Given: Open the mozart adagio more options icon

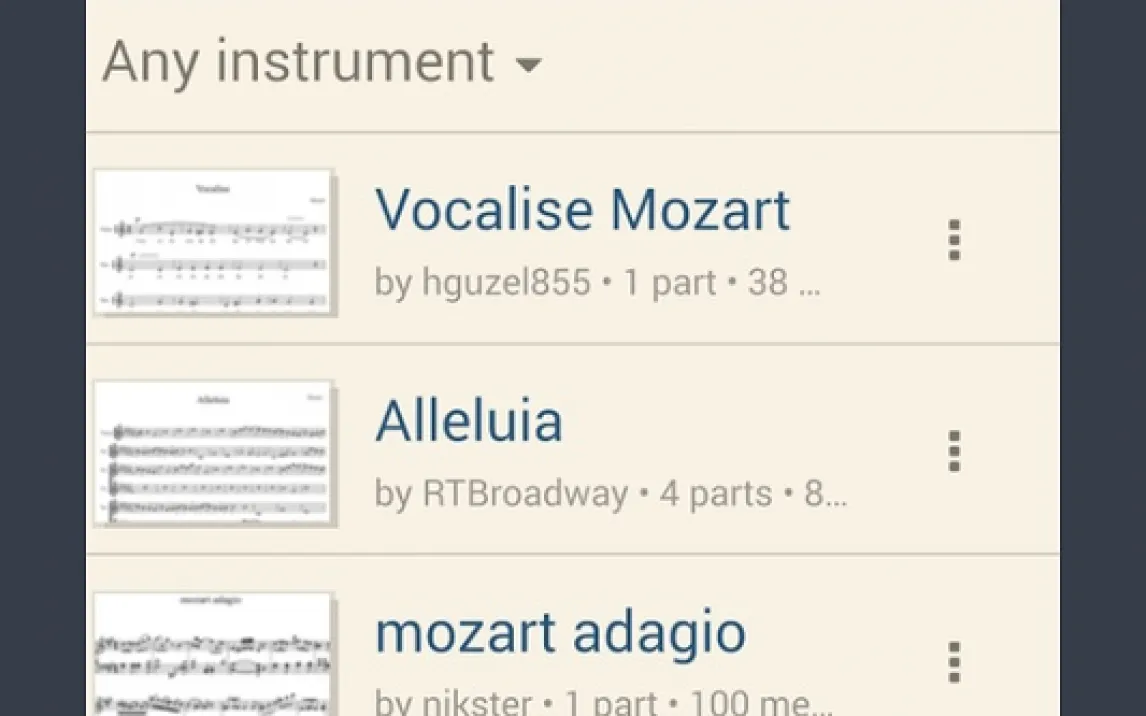Looking at the screenshot, I should [954, 662].
